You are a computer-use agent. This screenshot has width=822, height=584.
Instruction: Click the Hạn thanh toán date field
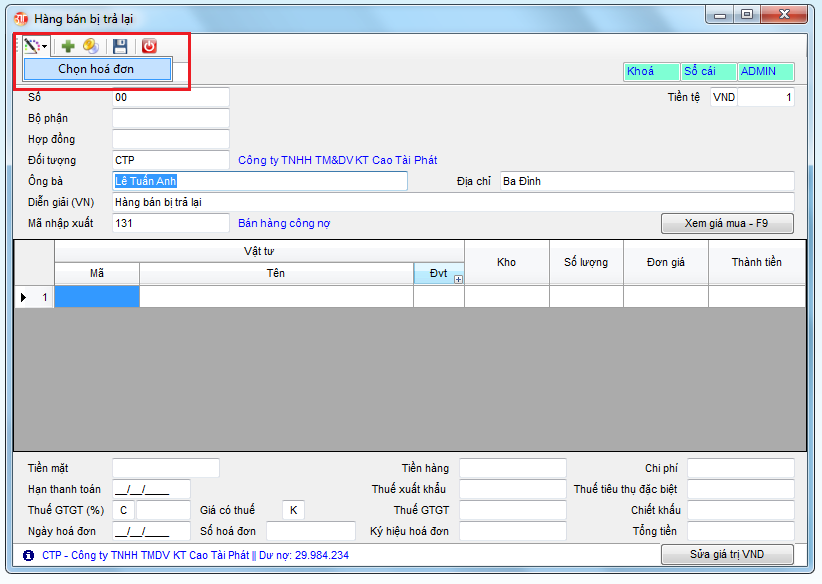coord(151,490)
